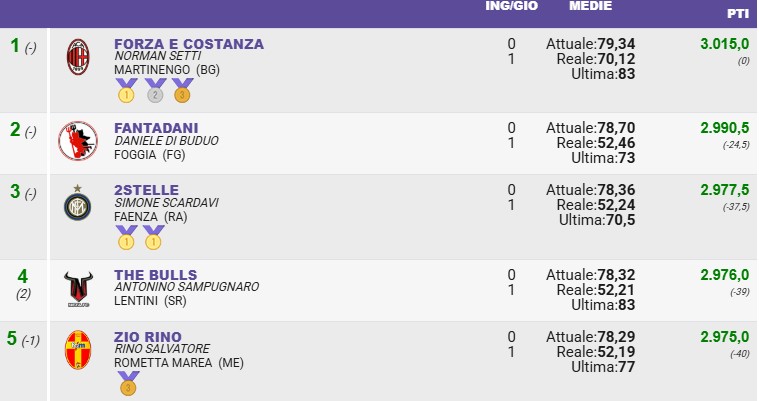This screenshot has height=401, width=759.
Task: Click the AC Milan crest icon
Action: tap(78, 57)
